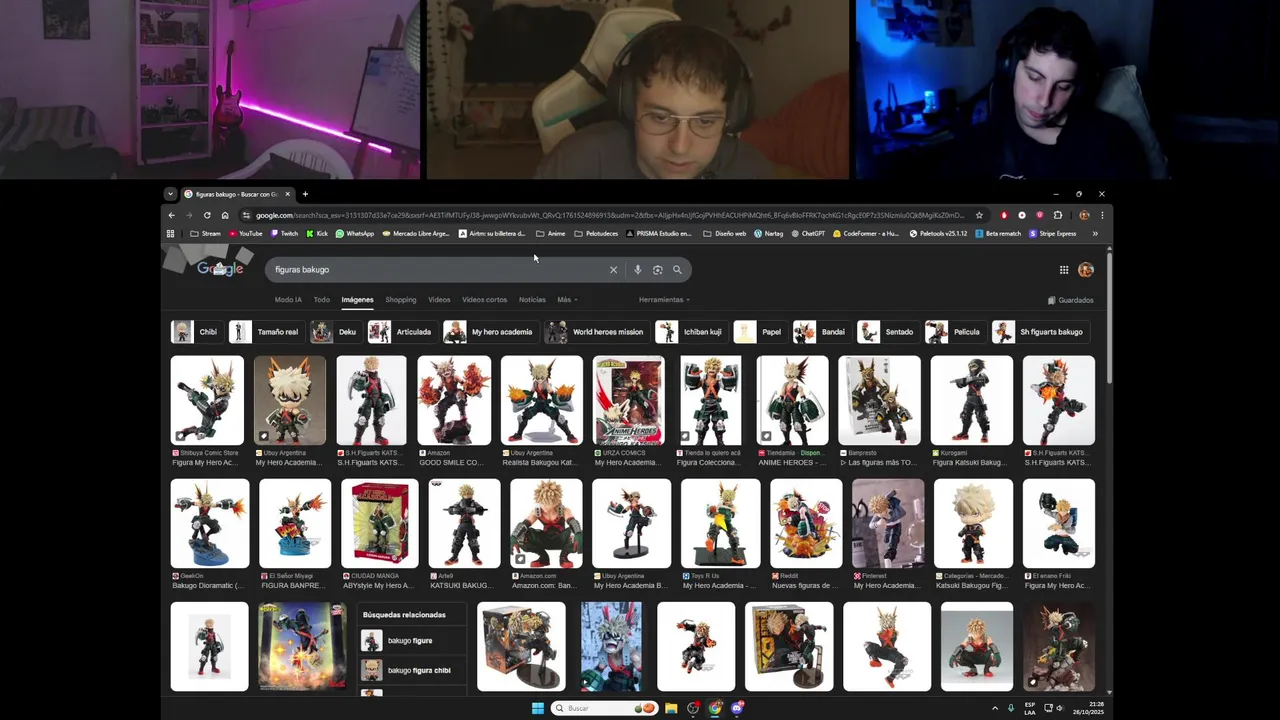Open the Toys R Us figure thumbnail

tap(721, 523)
